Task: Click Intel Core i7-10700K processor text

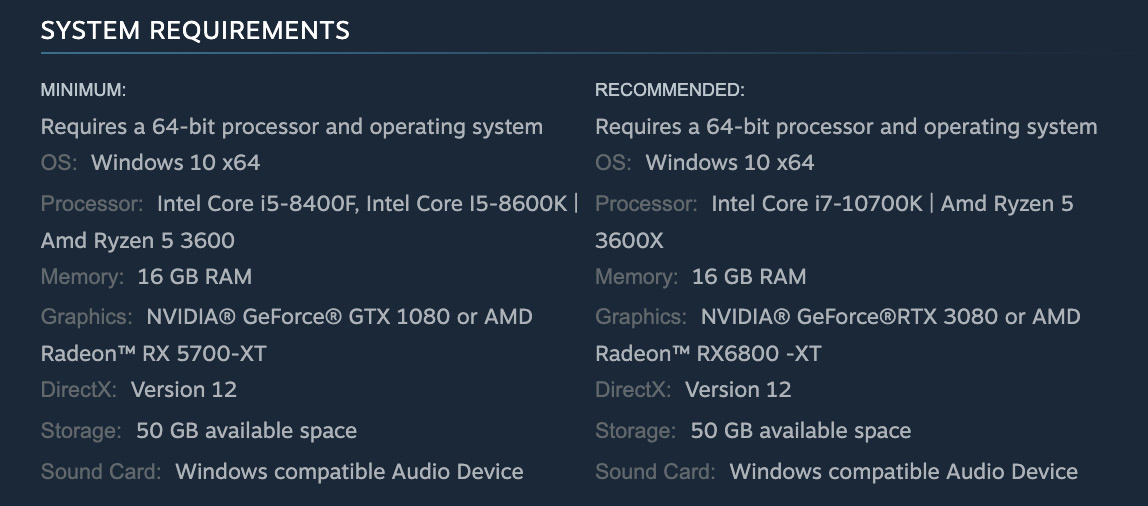Action: (x=817, y=204)
